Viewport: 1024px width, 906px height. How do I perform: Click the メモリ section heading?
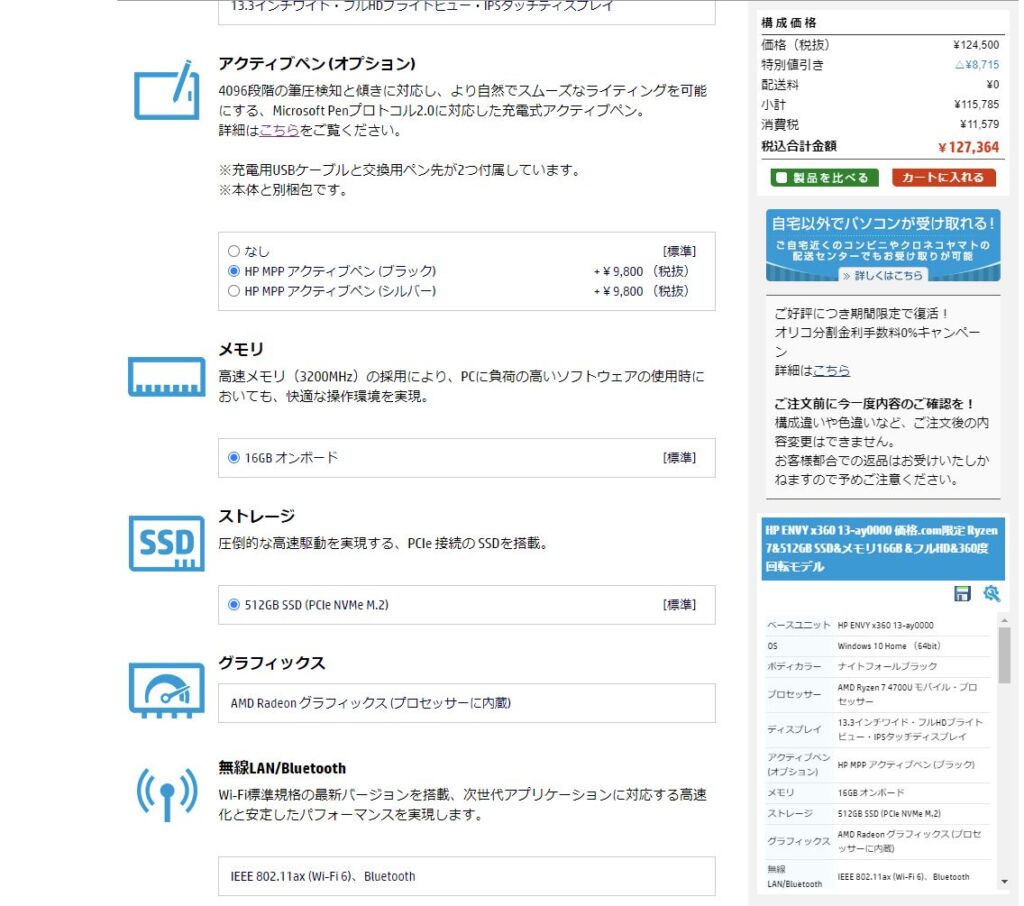241,349
